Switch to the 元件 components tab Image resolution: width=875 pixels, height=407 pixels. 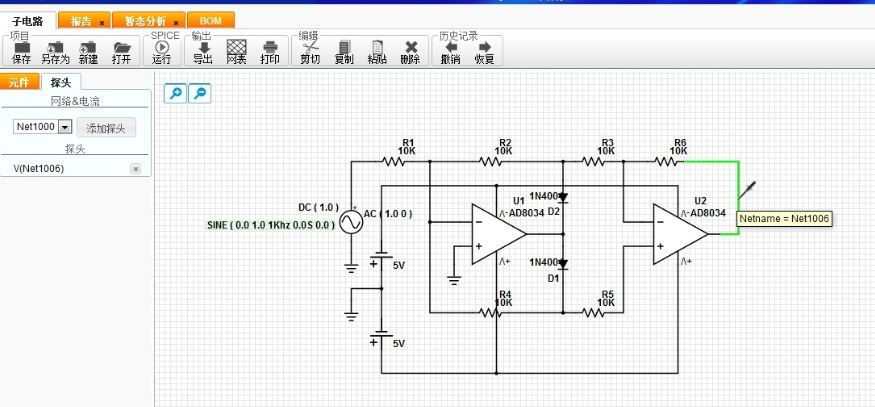coord(20,82)
